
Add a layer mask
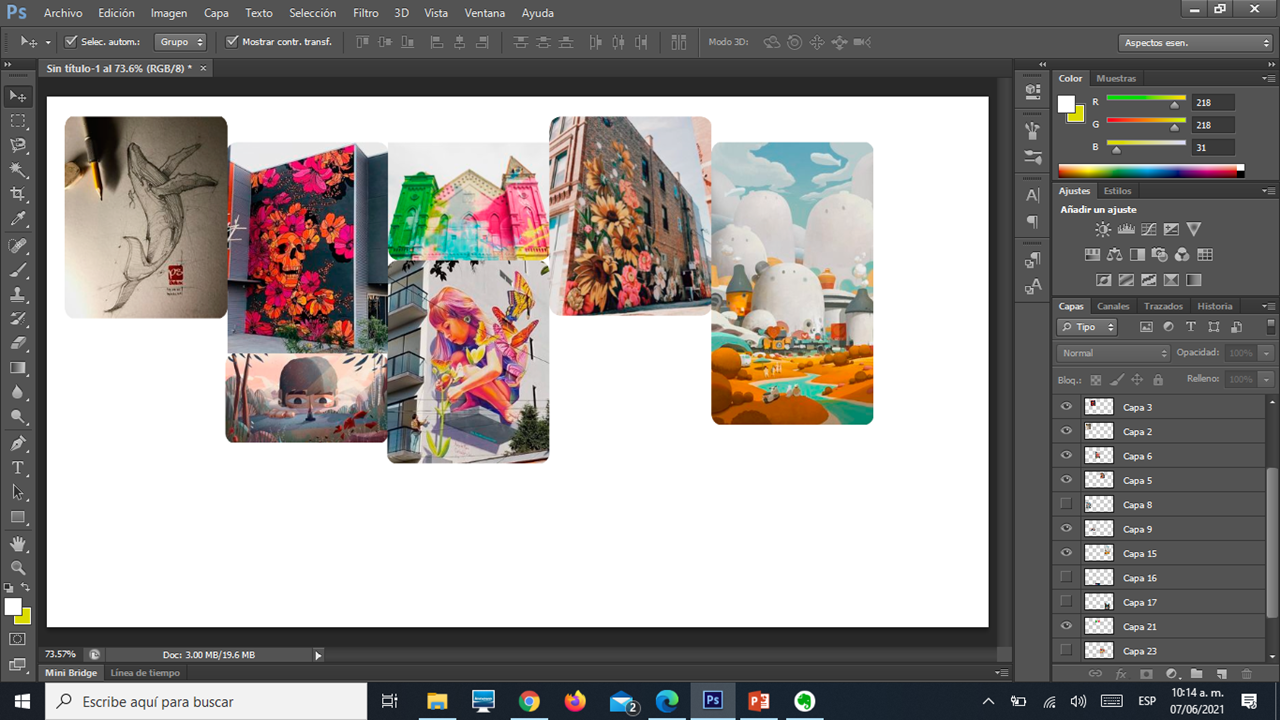point(1146,674)
